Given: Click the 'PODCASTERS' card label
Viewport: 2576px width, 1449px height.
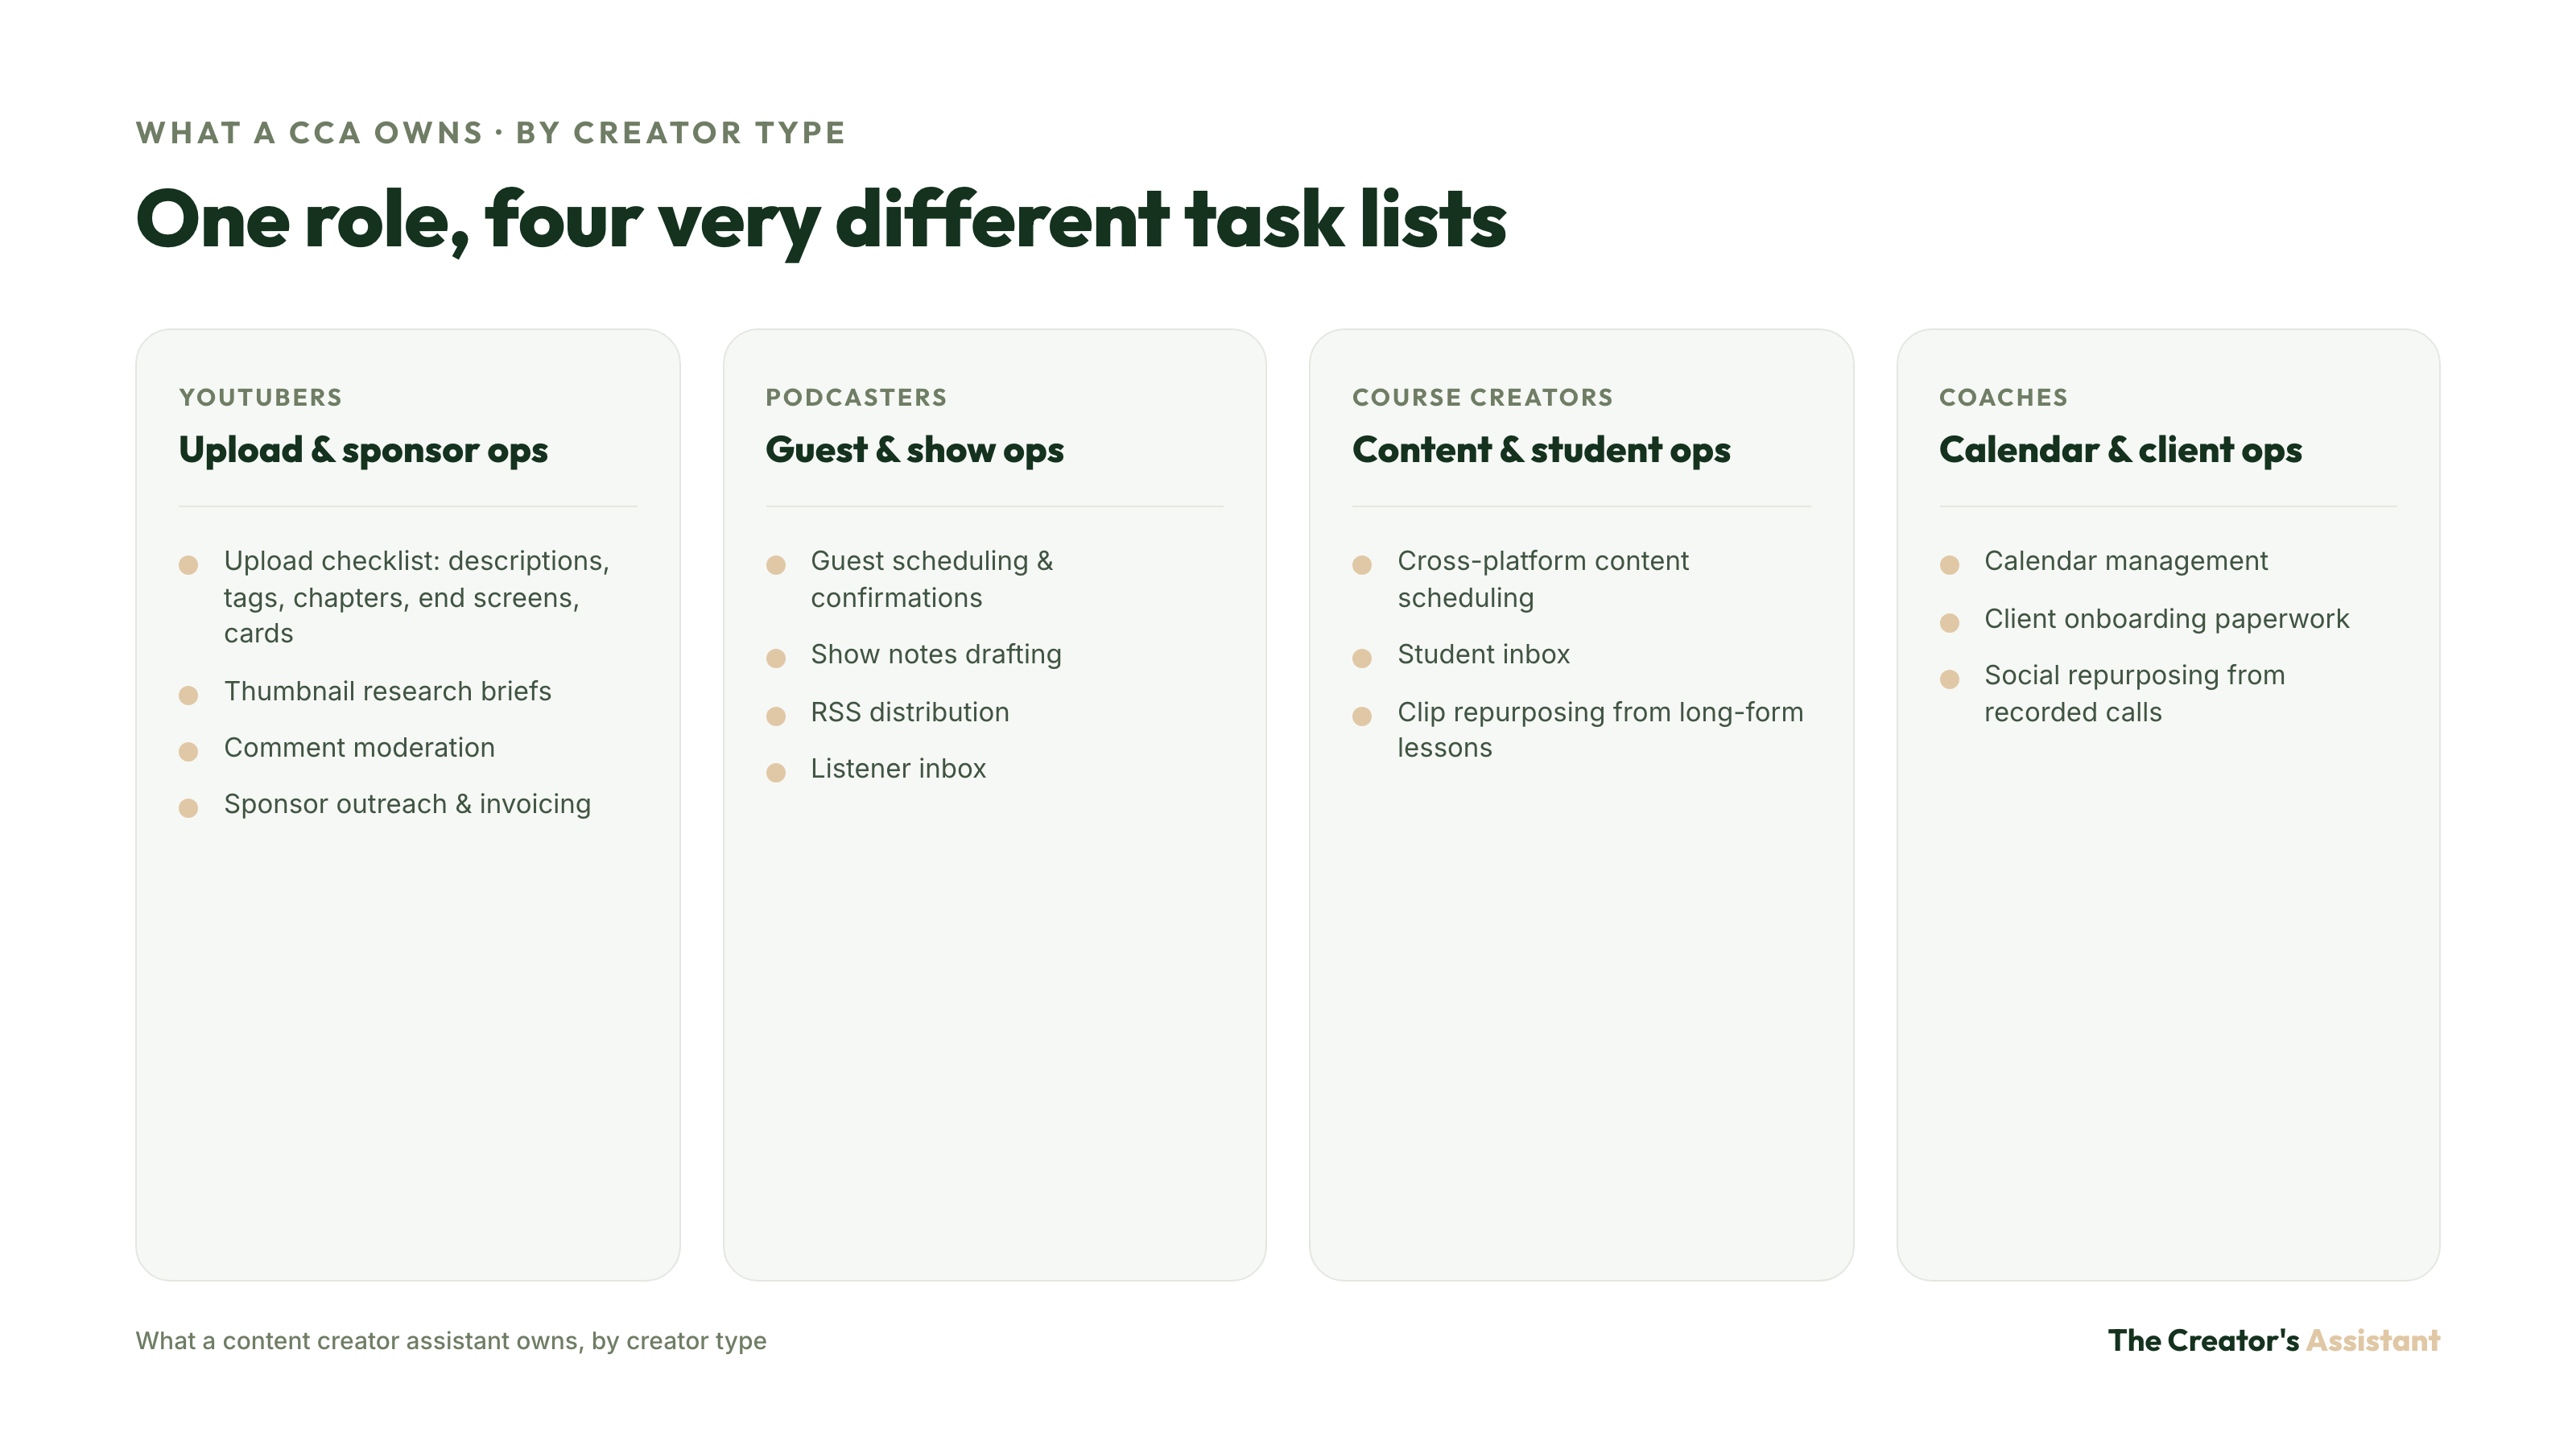Looking at the screenshot, I should click(856, 397).
